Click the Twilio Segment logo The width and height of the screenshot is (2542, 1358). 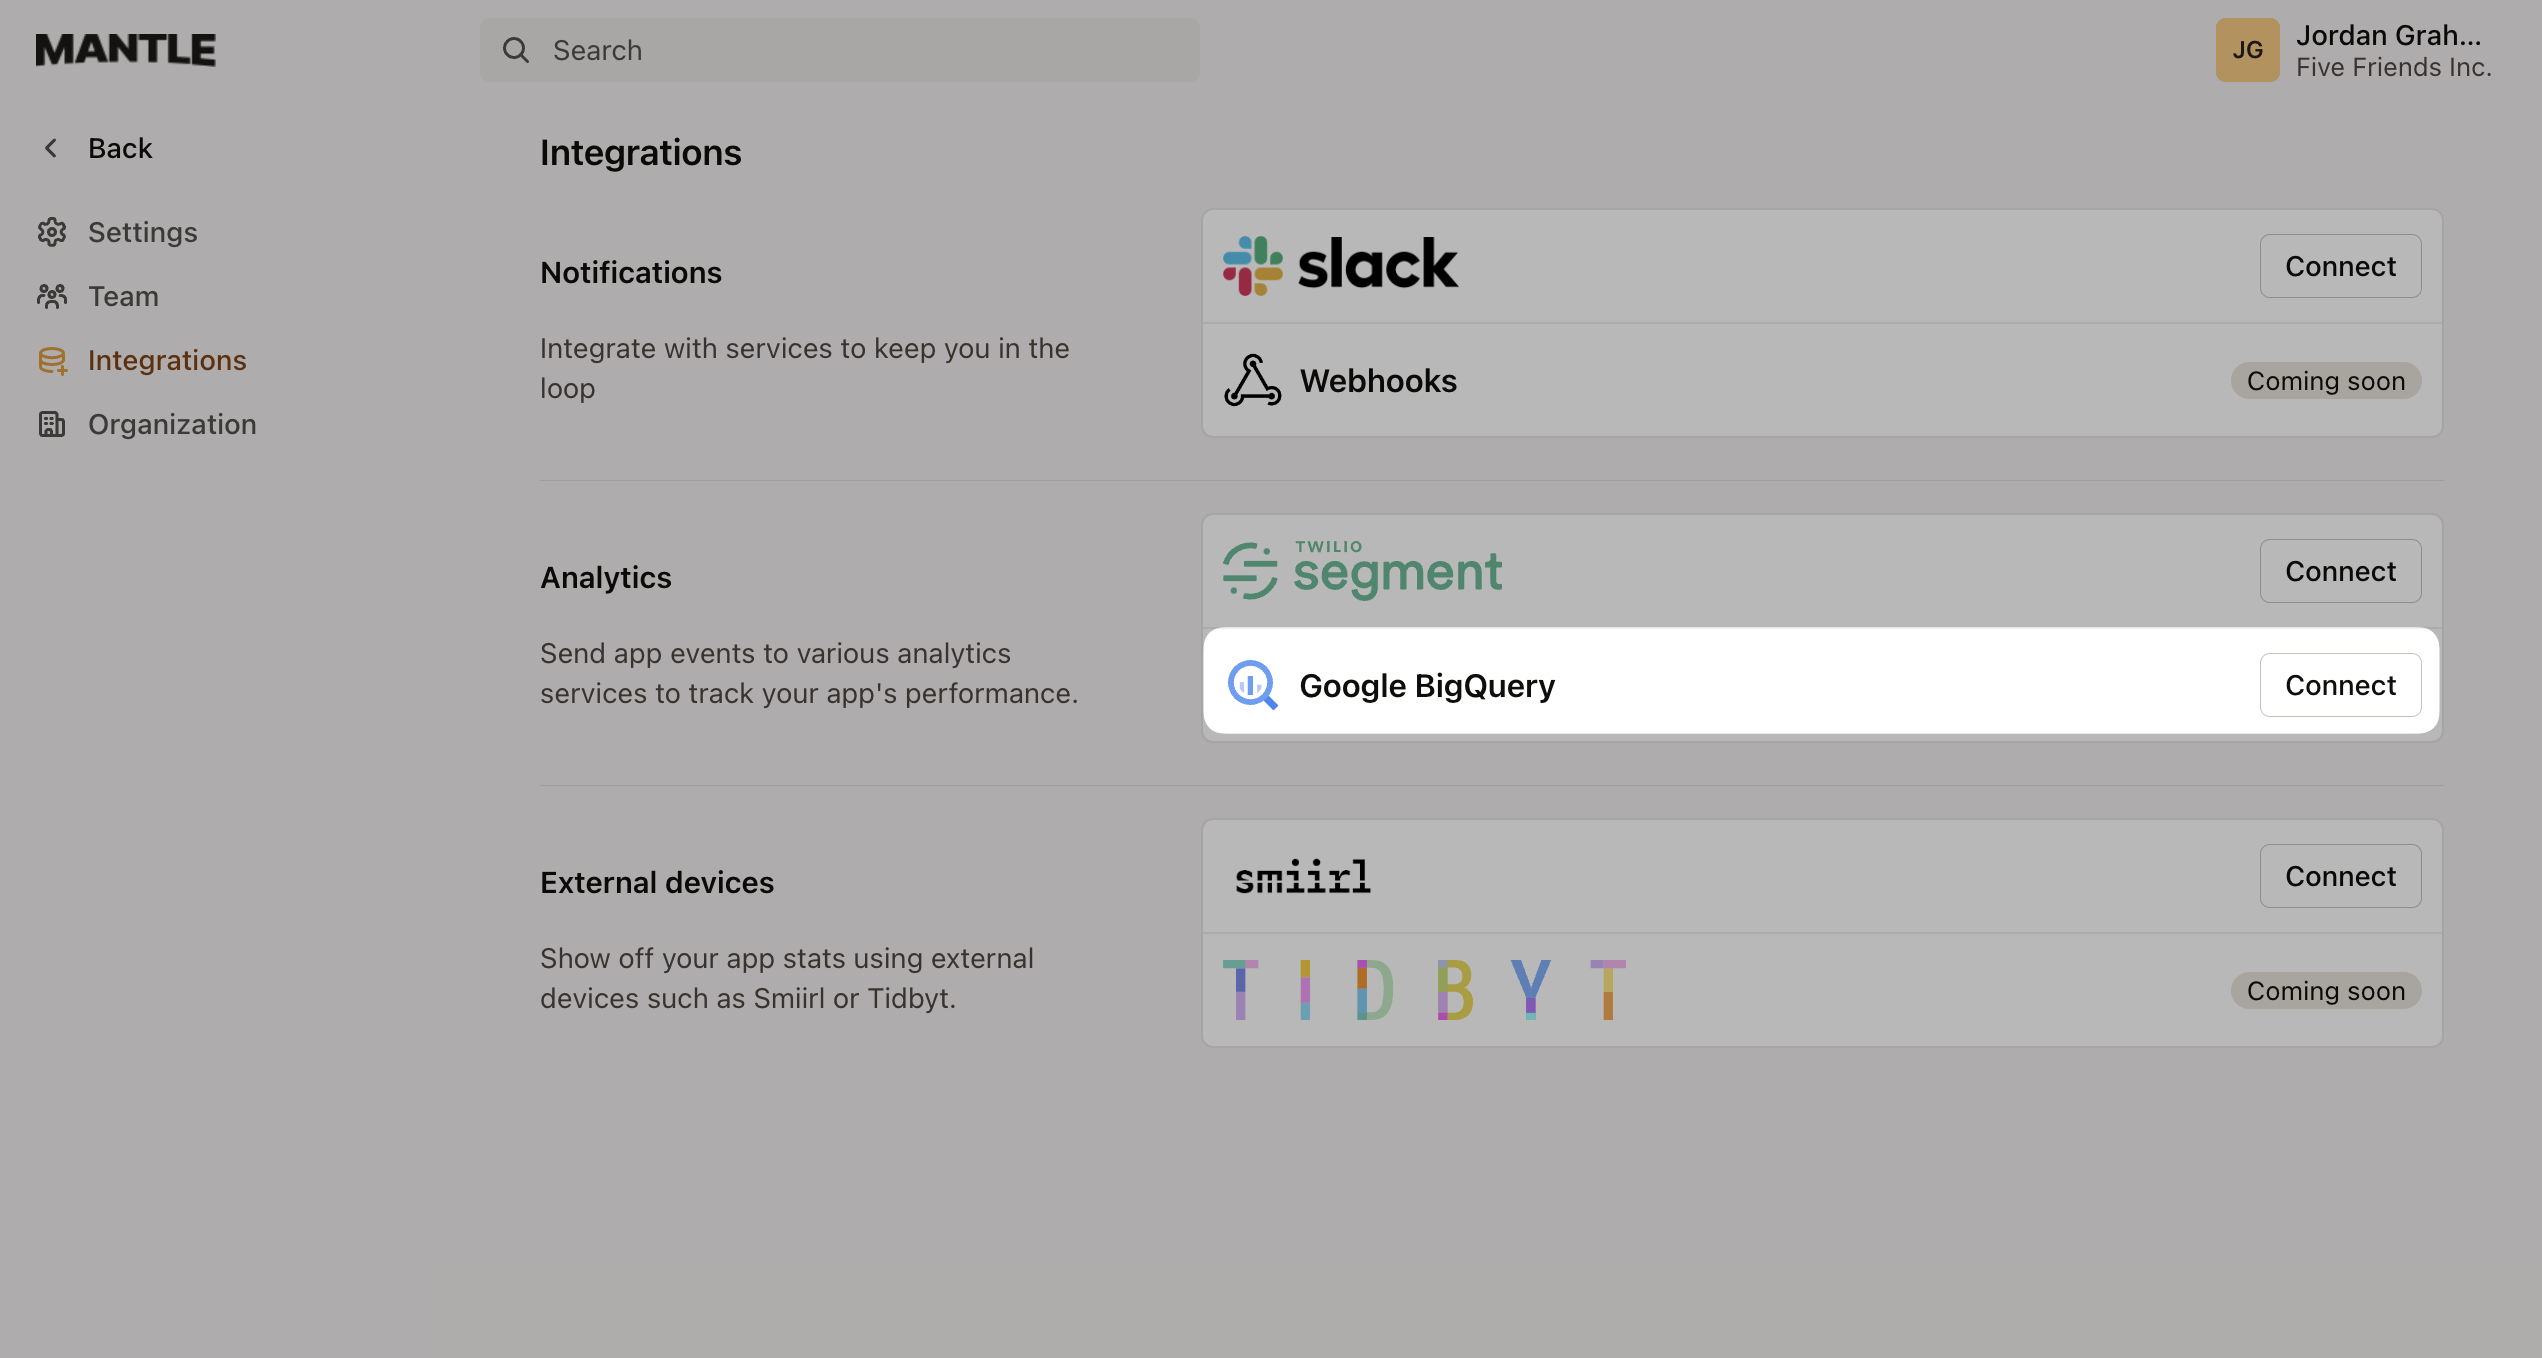point(1362,570)
